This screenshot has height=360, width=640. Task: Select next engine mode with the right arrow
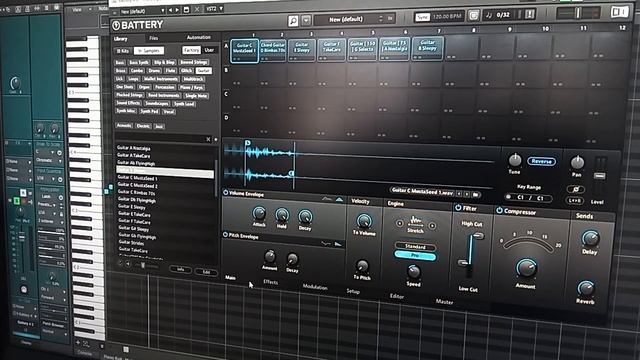(x=432, y=225)
